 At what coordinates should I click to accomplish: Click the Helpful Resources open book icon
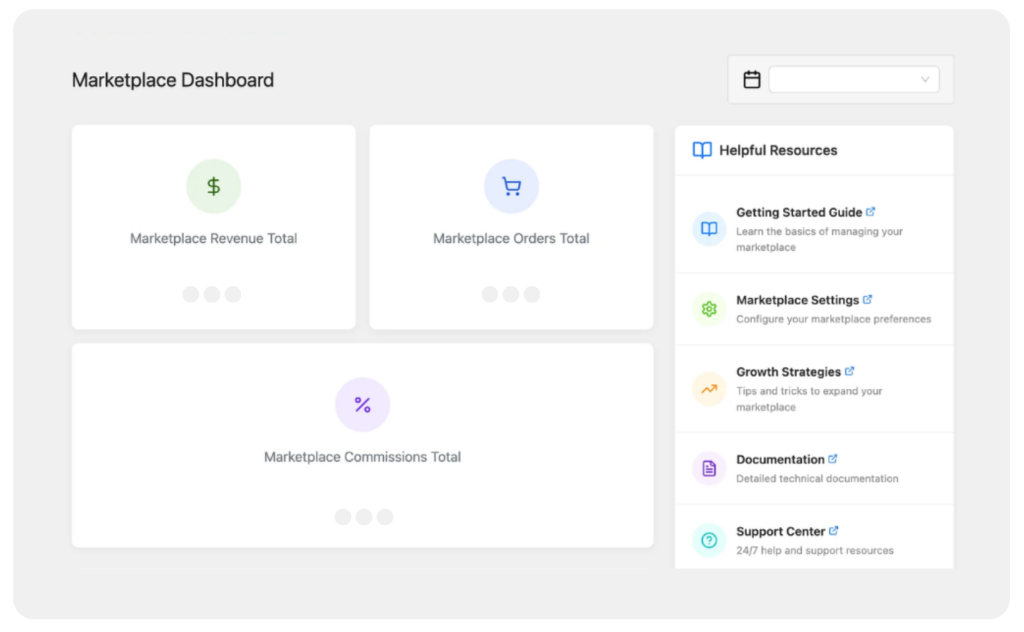tap(702, 150)
